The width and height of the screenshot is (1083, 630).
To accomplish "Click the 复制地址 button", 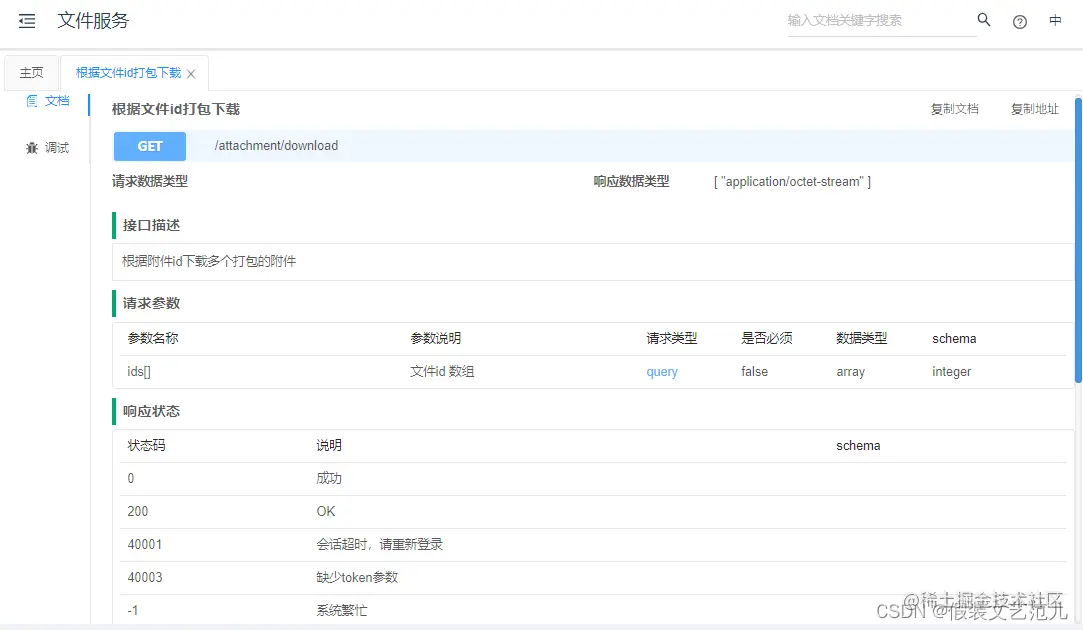I will pos(1034,109).
